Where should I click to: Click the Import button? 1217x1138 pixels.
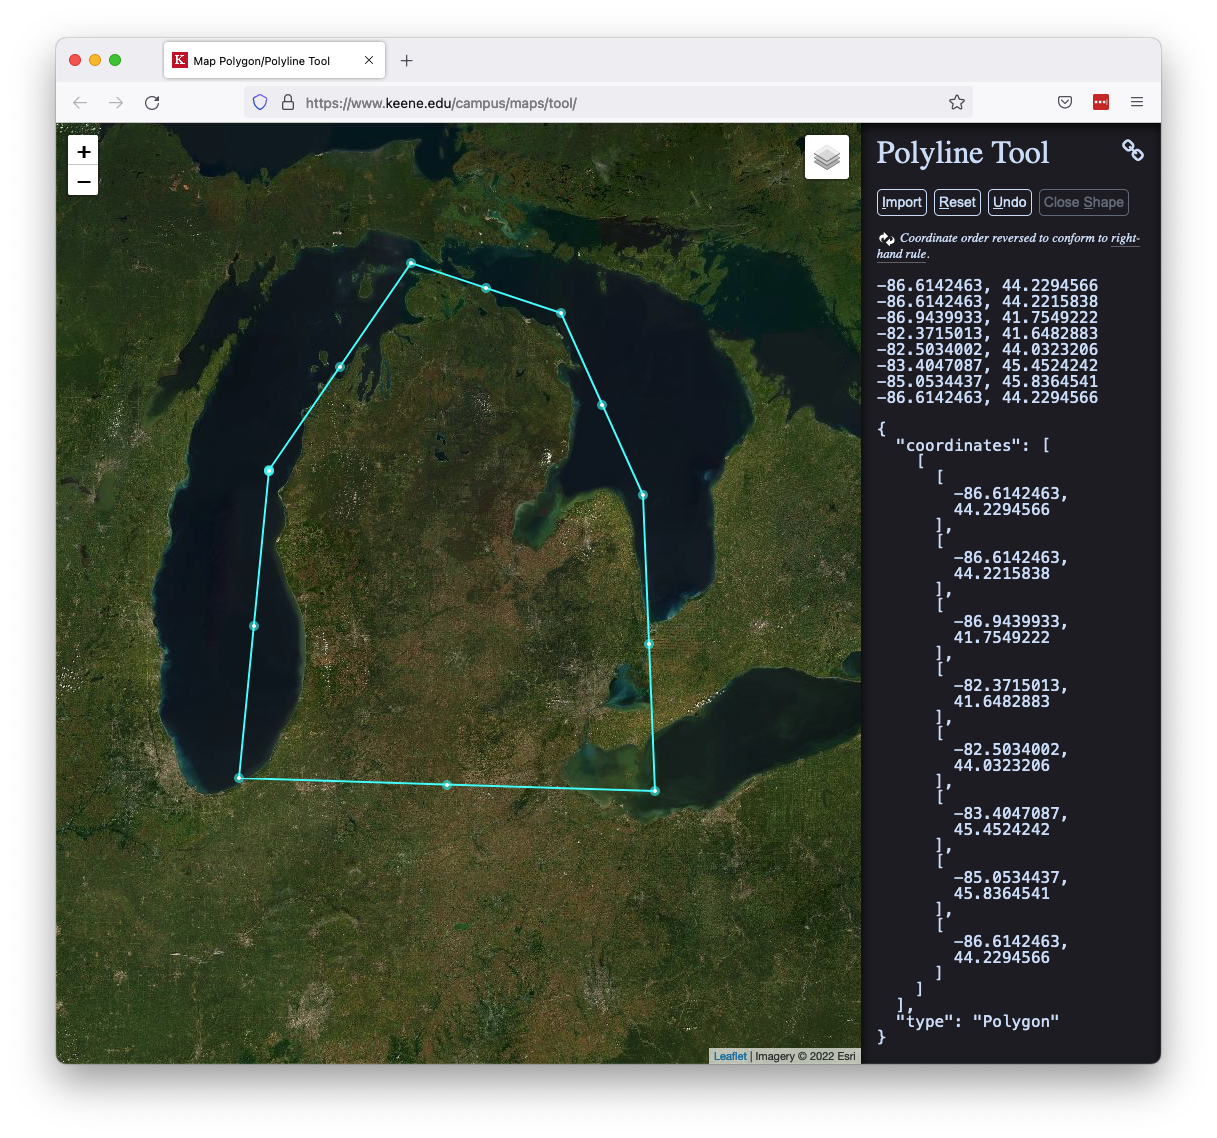point(901,202)
